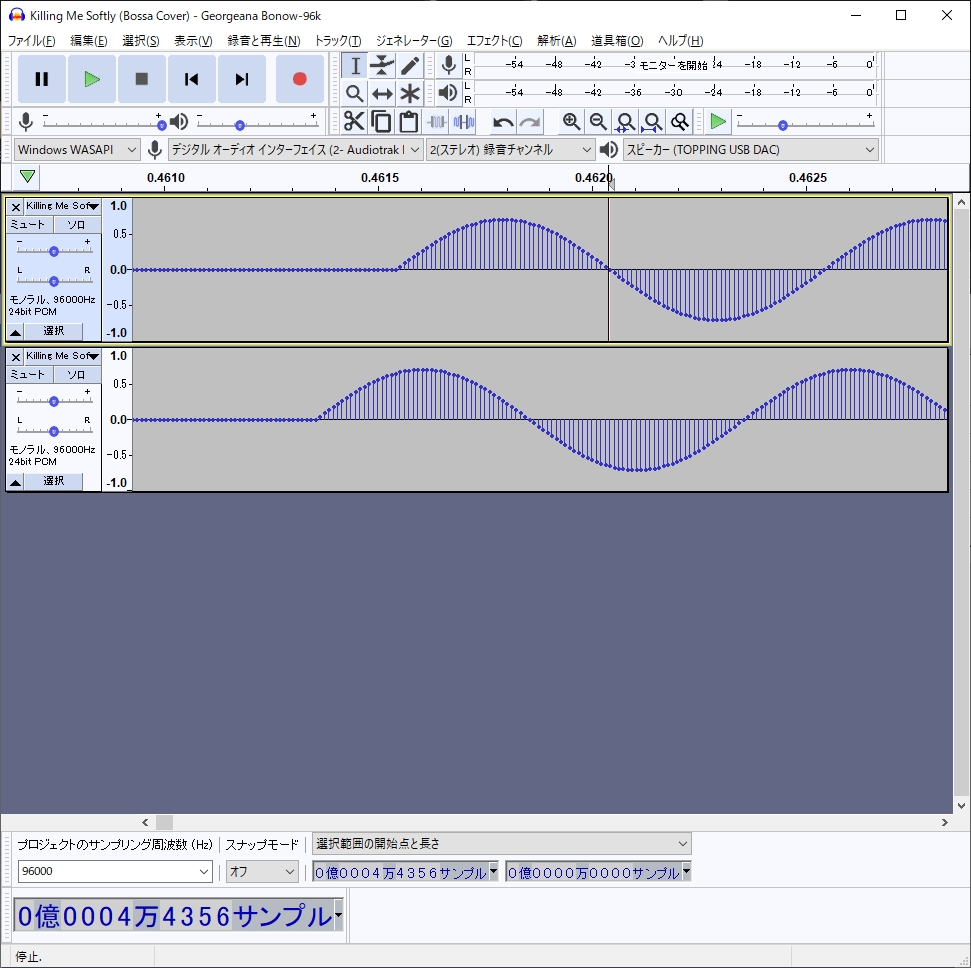The height and width of the screenshot is (968, 971).
Task: Close the second track with its X
Action: pos(15,356)
